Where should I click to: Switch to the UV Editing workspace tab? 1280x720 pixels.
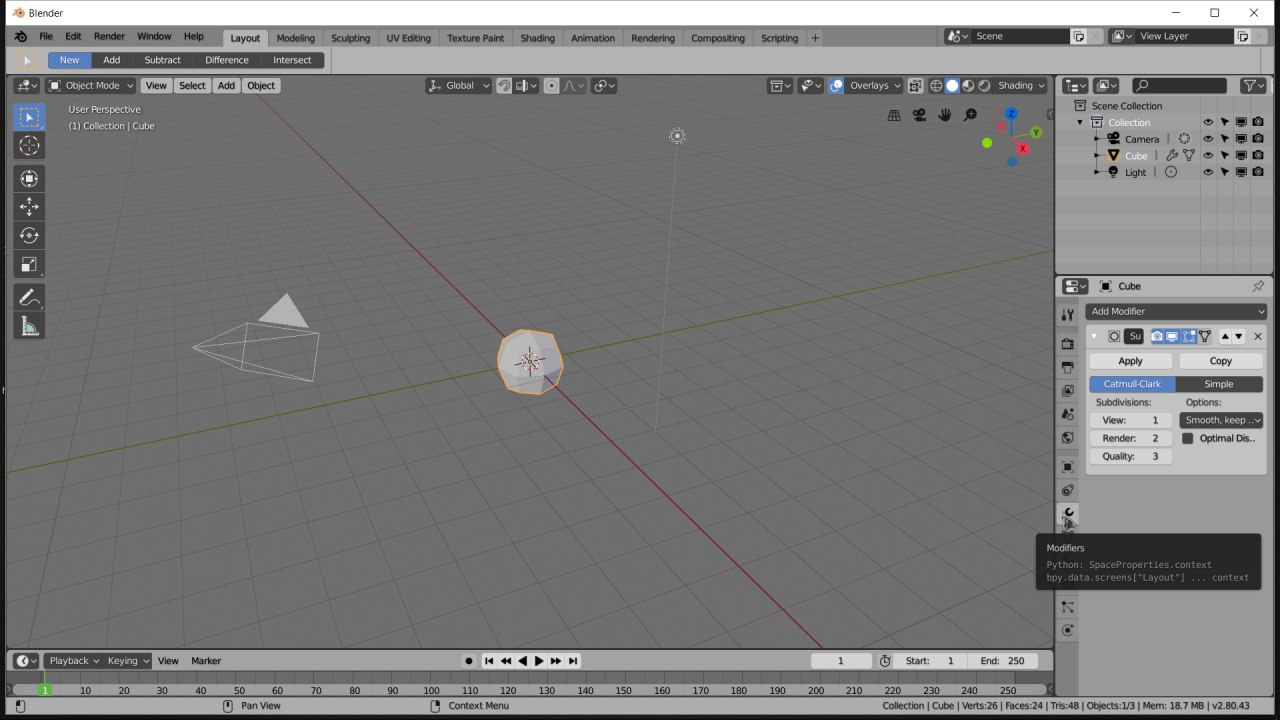(x=408, y=38)
